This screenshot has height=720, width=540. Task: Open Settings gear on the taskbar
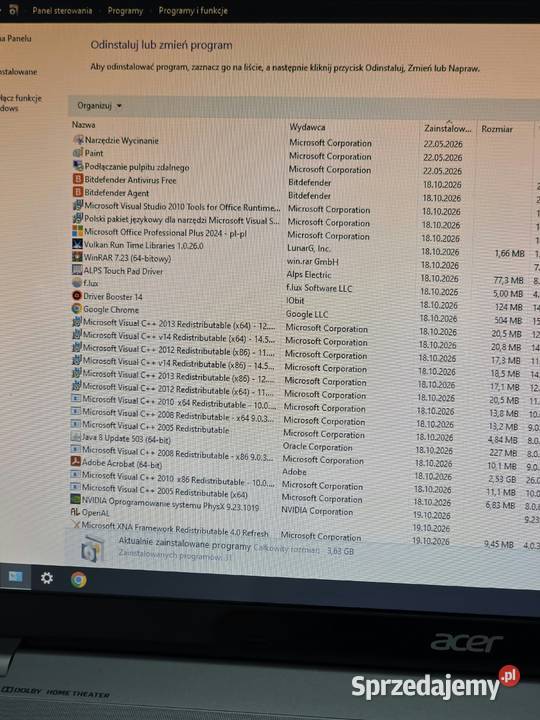pyautogui.click(x=47, y=578)
